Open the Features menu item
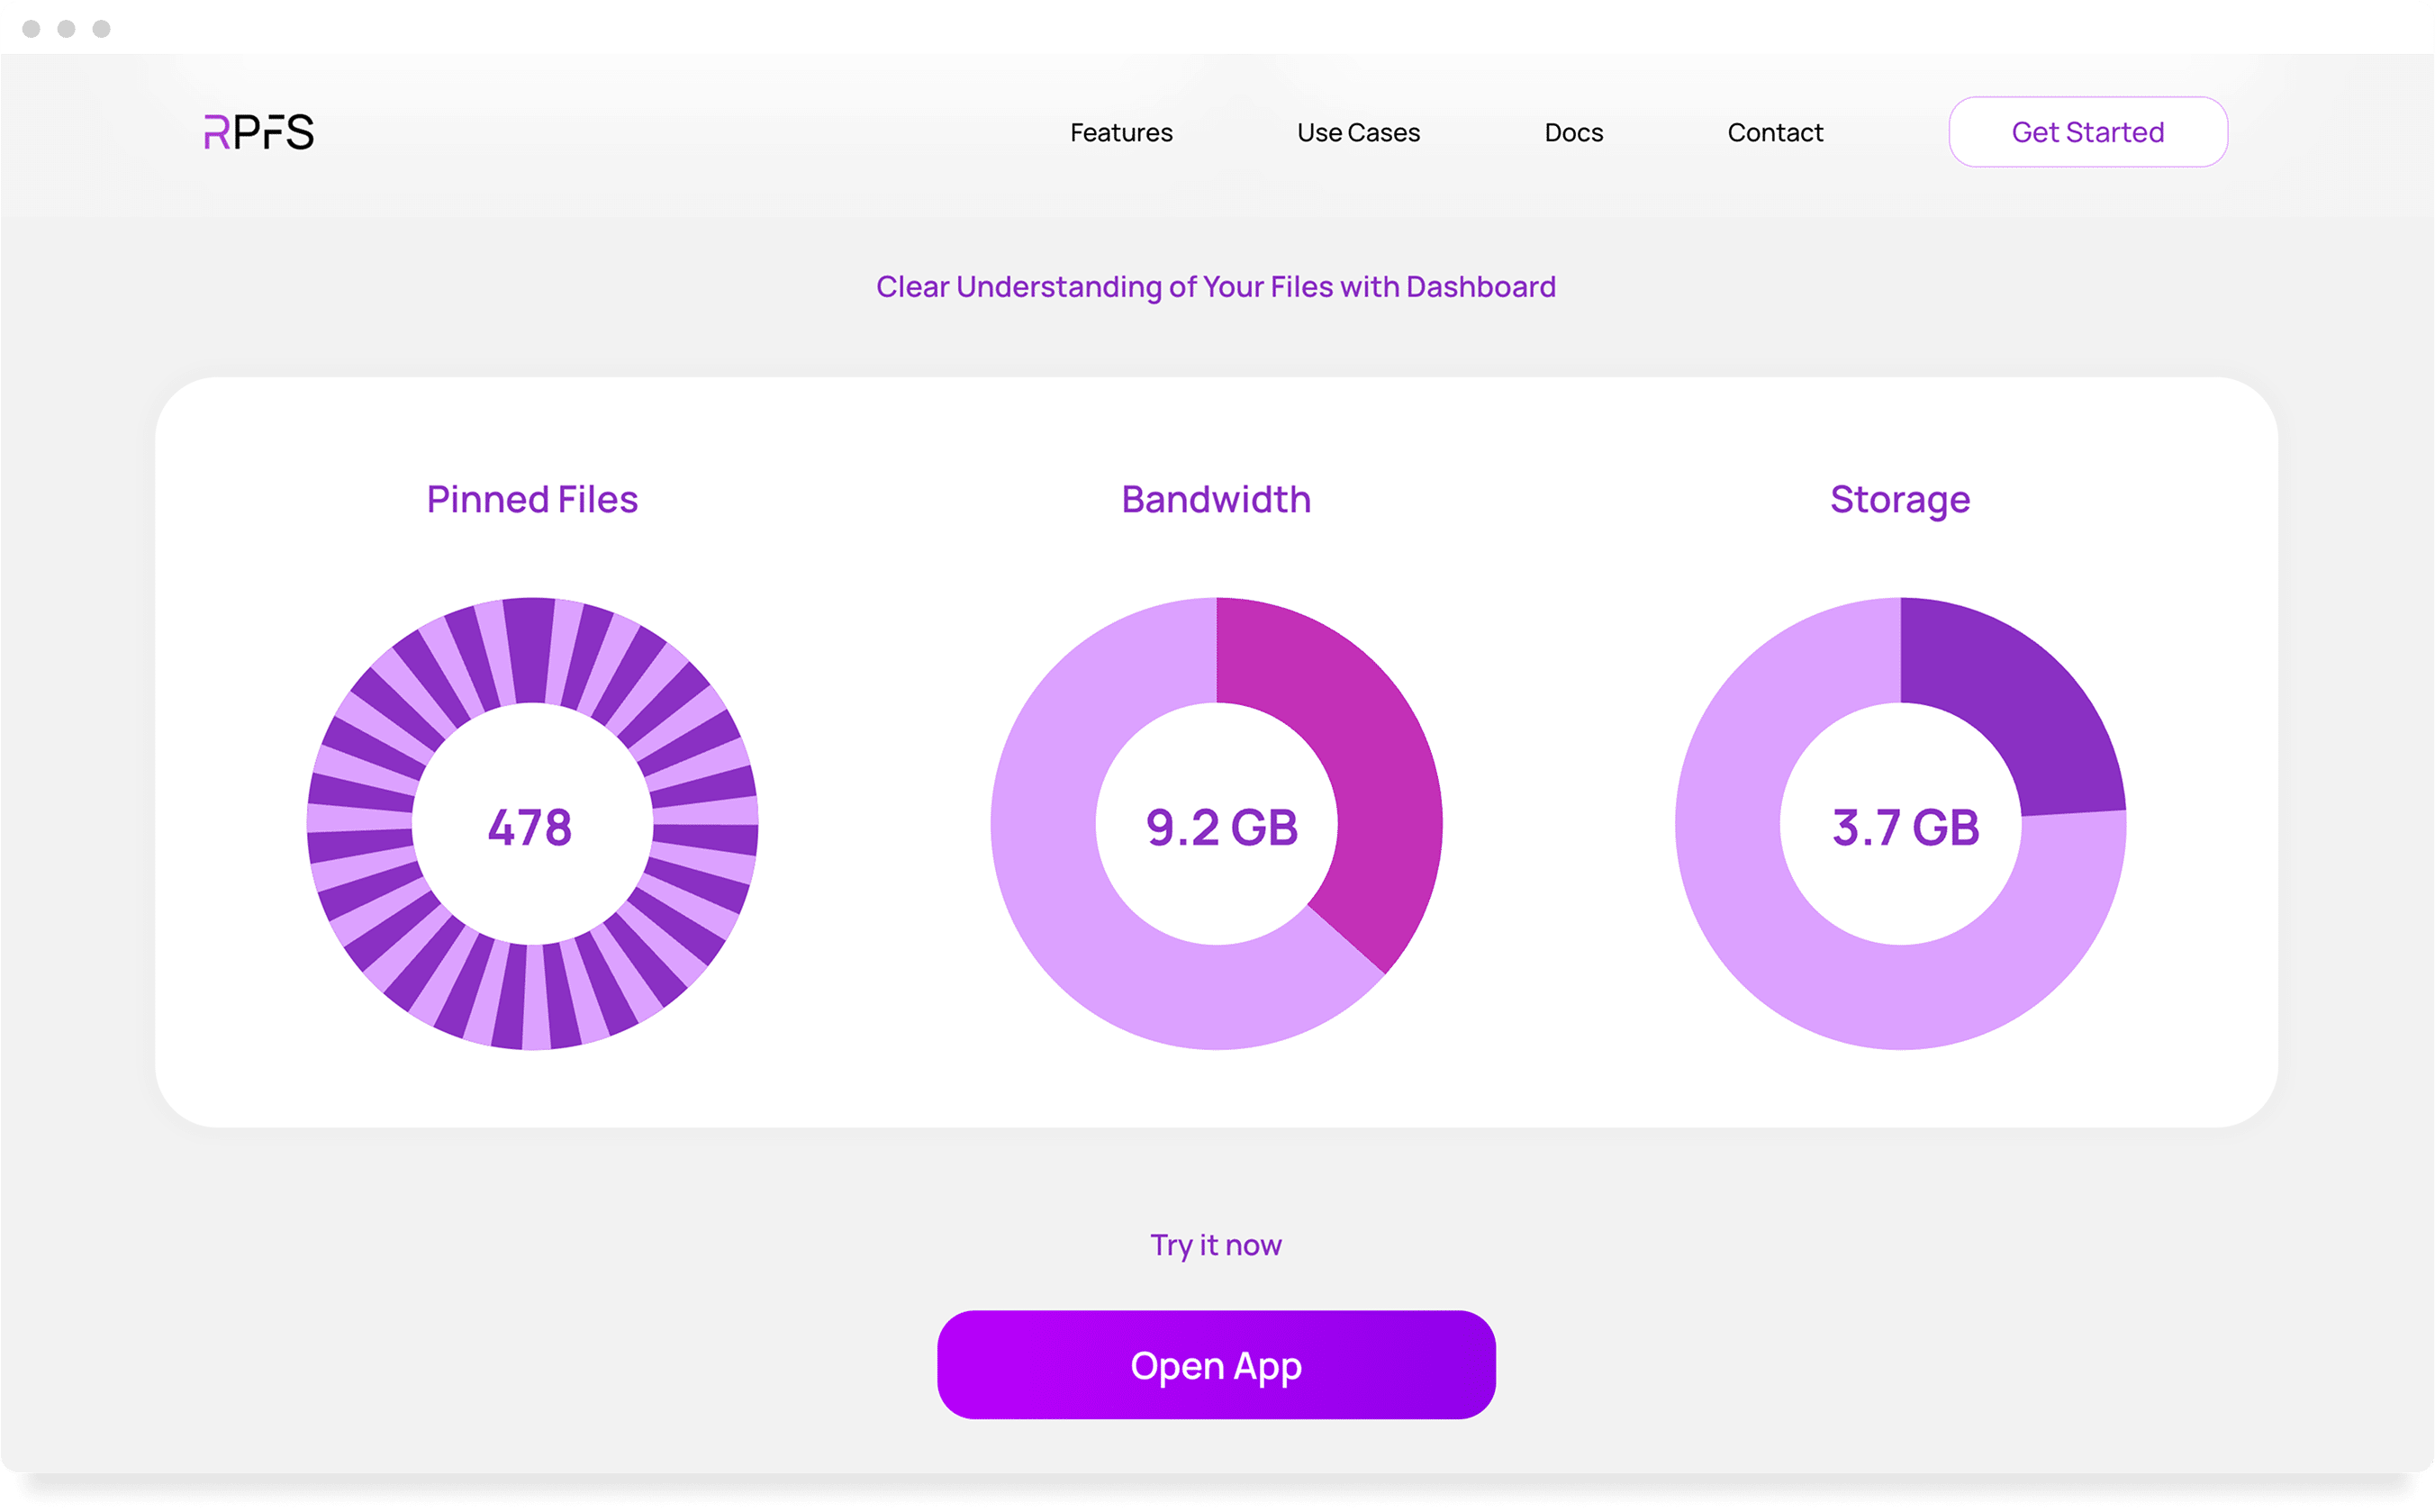Image resolution: width=2435 pixels, height=1512 pixels. click(1121, 132)
